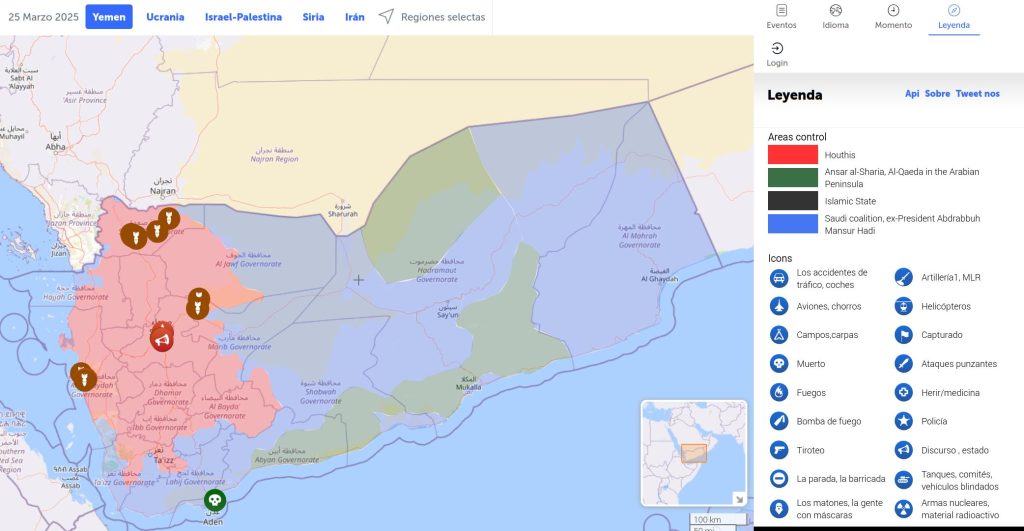Viewport: 1024px width, 531px height.
Task: Open the Irán region tab
Action: [x=355, y=17]
